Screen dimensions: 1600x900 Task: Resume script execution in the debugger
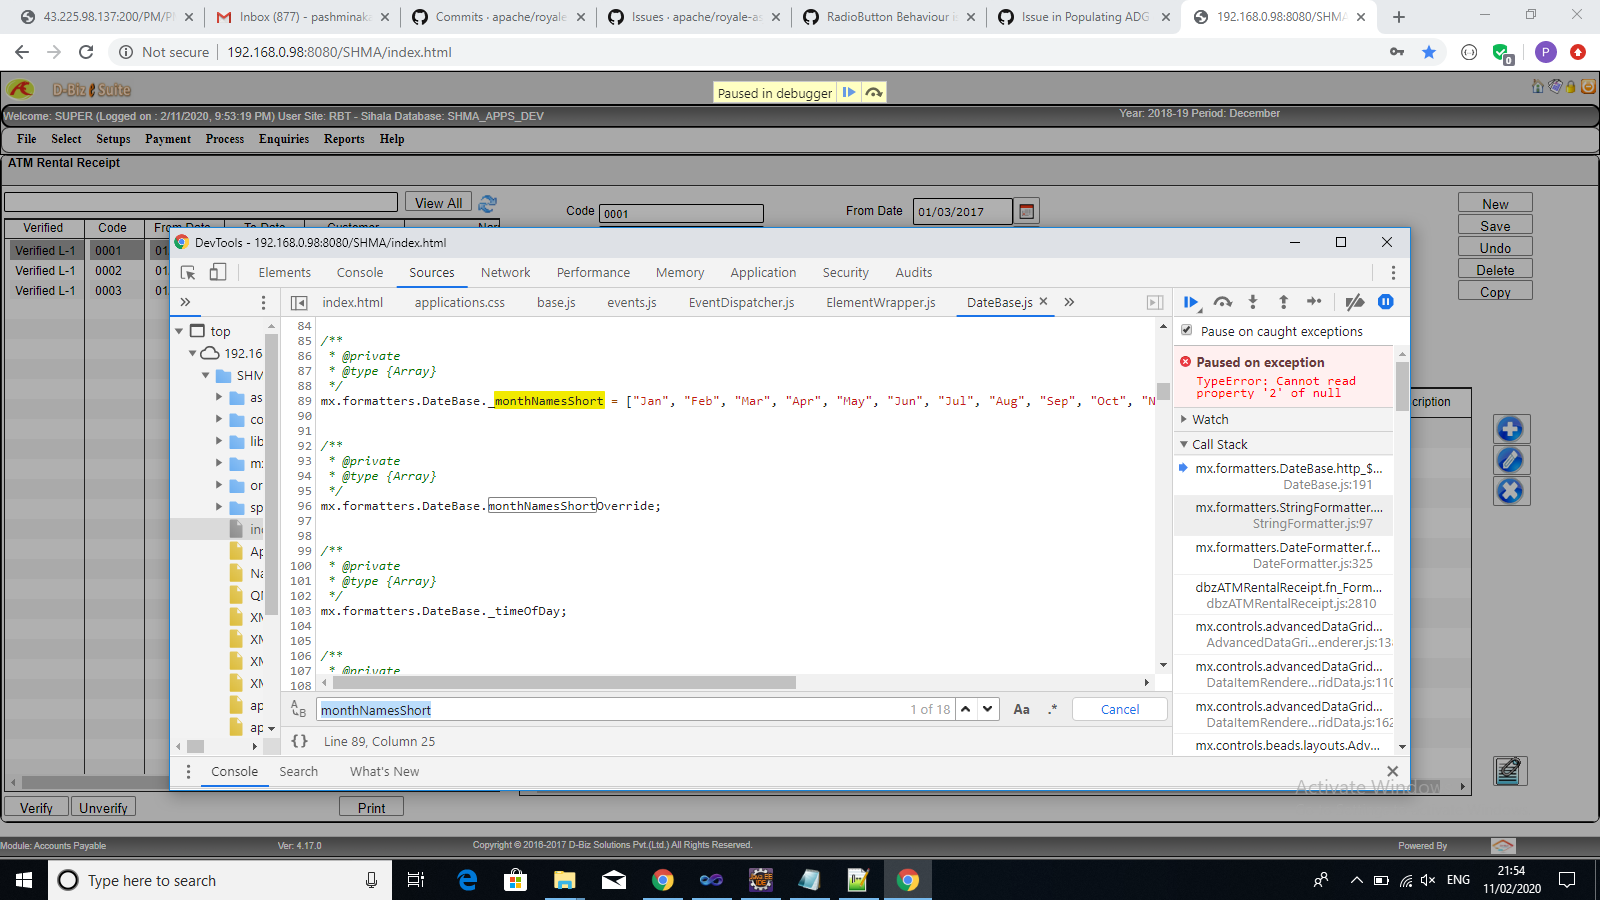[1190, 301]
